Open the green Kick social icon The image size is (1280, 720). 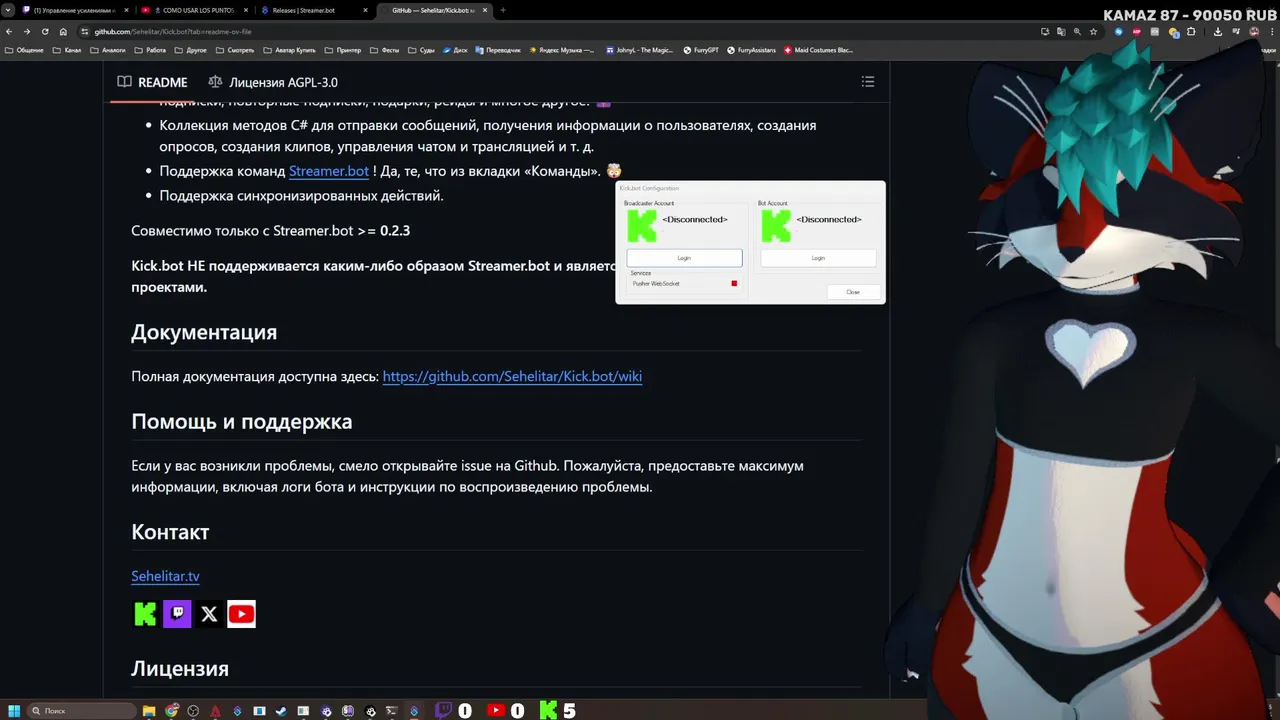pos(146,614)
